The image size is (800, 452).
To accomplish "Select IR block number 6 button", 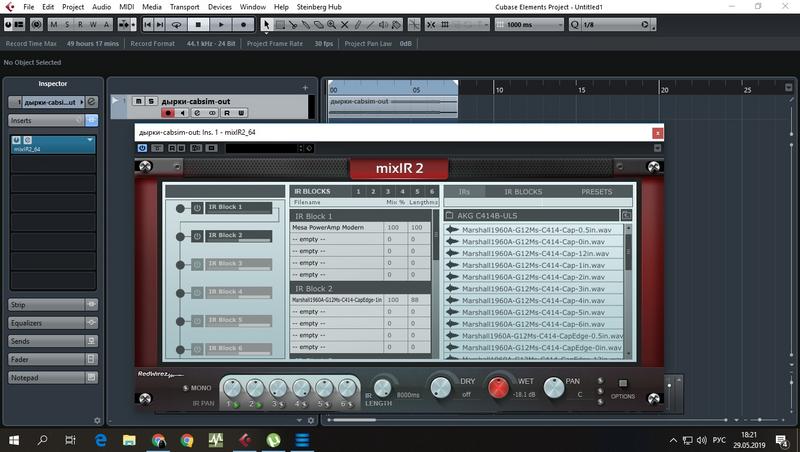I will point(432,191).
